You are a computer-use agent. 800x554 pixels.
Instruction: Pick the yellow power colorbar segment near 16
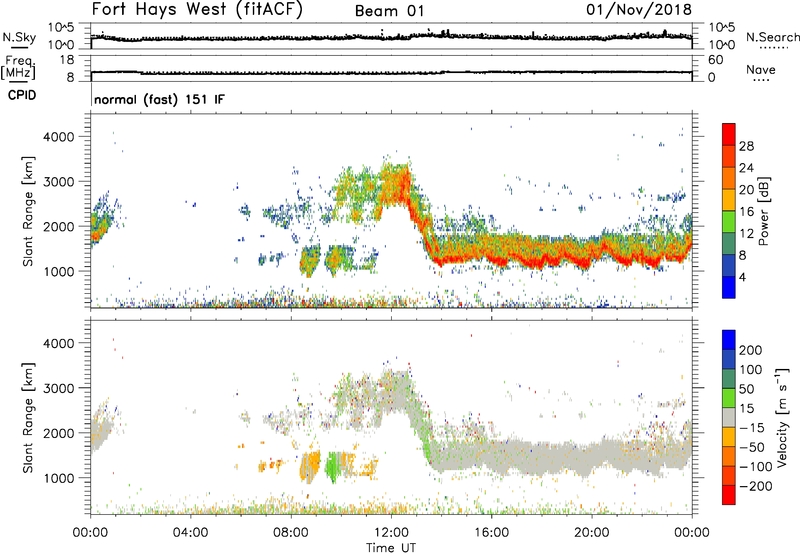[729, 199]
